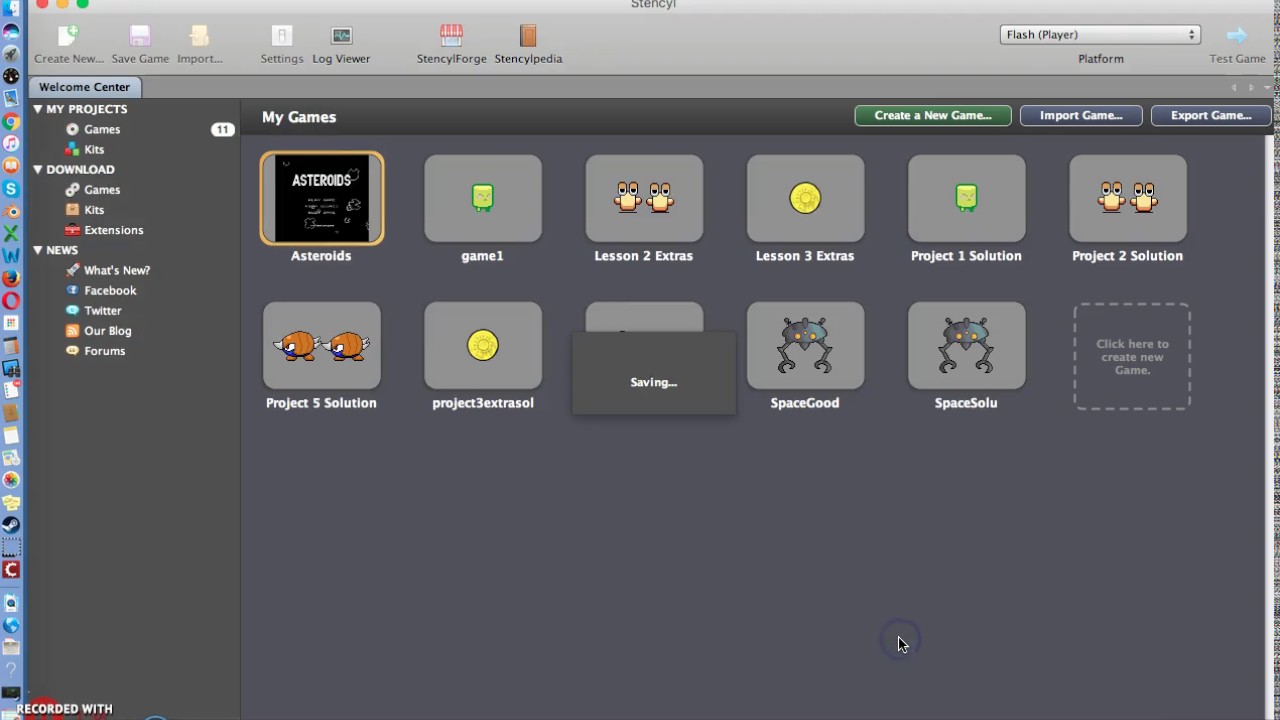Select the Welcome Center tab
Screen dimensions: 1280x720
(x=84, y=87)
